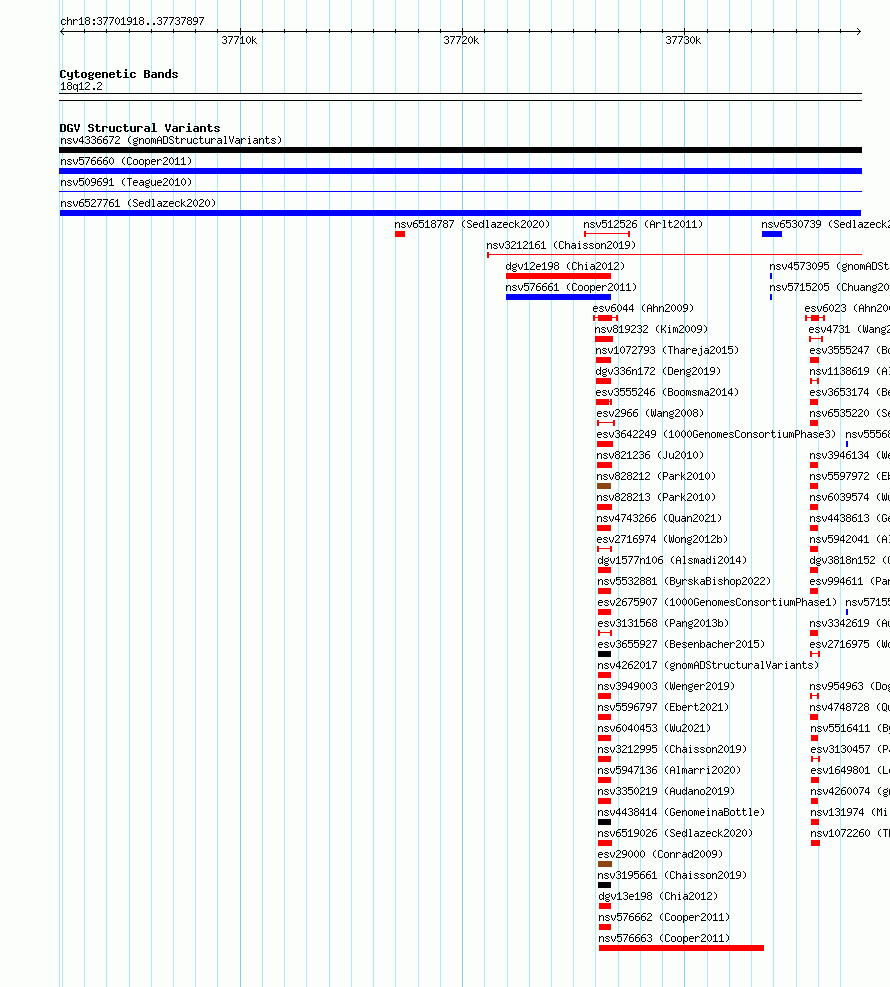Screen dimensions: 890x987
Task: Click the nsv4573095 variant label
Action: [x=829, y=266]
